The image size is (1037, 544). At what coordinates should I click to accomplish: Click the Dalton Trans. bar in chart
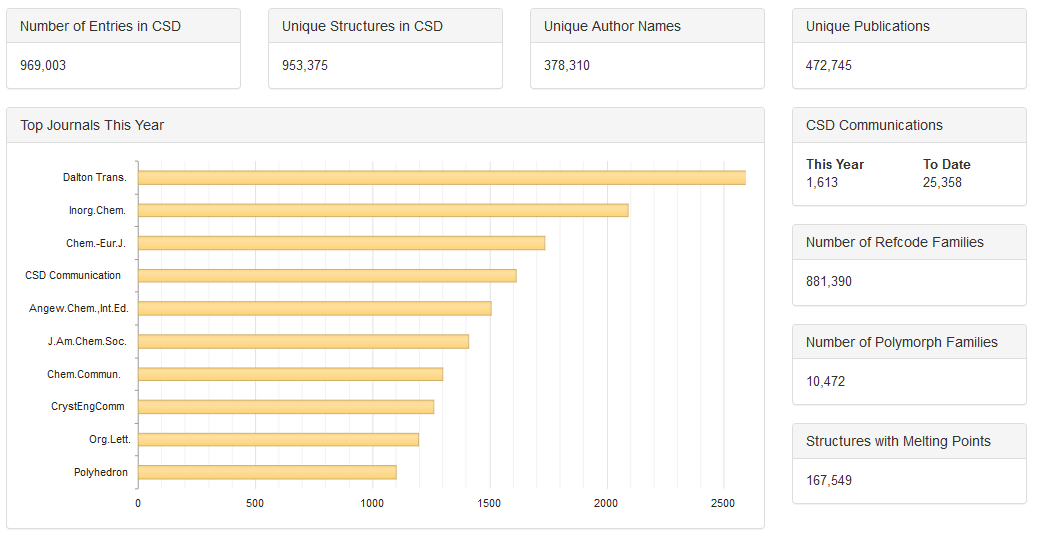441,178
